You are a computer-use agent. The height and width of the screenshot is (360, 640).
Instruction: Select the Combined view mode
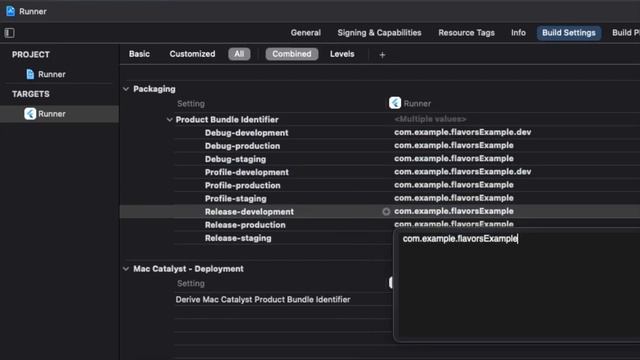pos(292,54)
